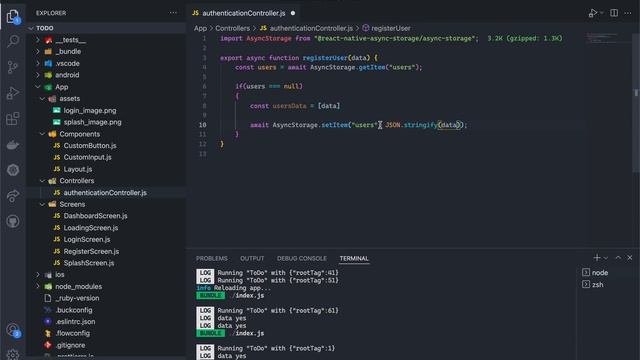Switch to the OUTPUT tab

tap(252, 258)
